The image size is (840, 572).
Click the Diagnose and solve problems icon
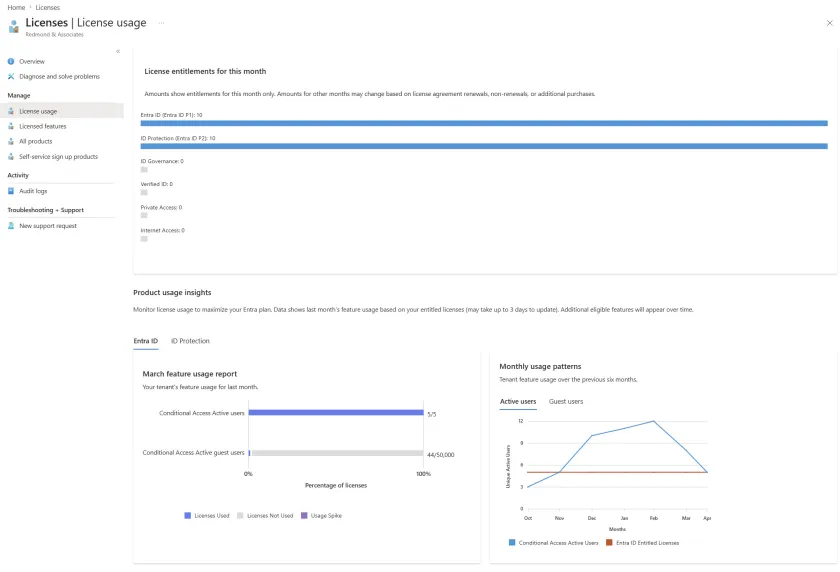(11, 77)
